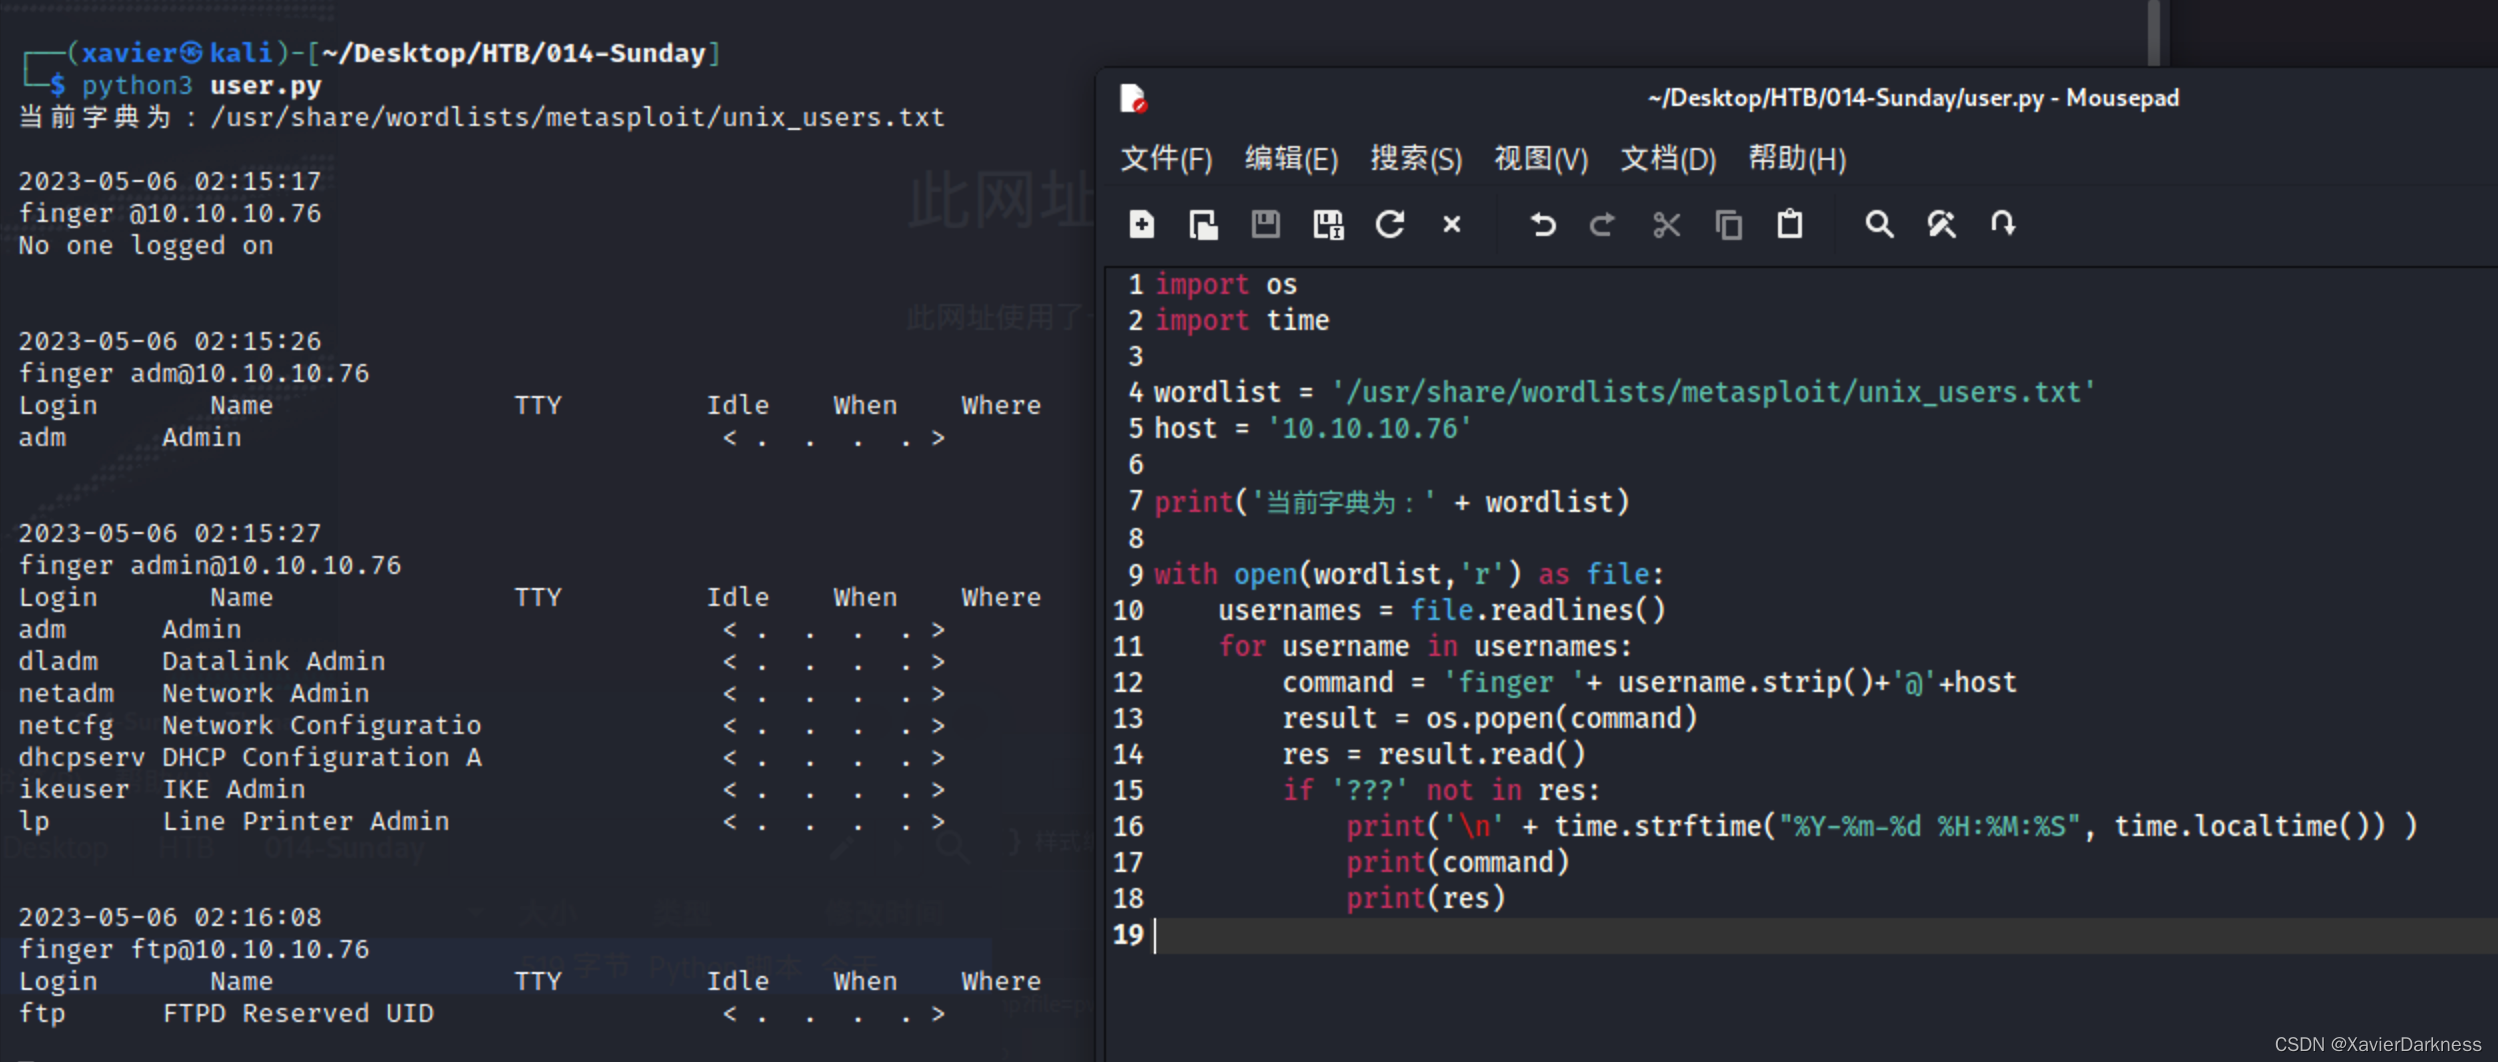Click 'file.readlines()' on line 10
Viewport: 2498px width, 1062px height.
[x=1538, y=610]
